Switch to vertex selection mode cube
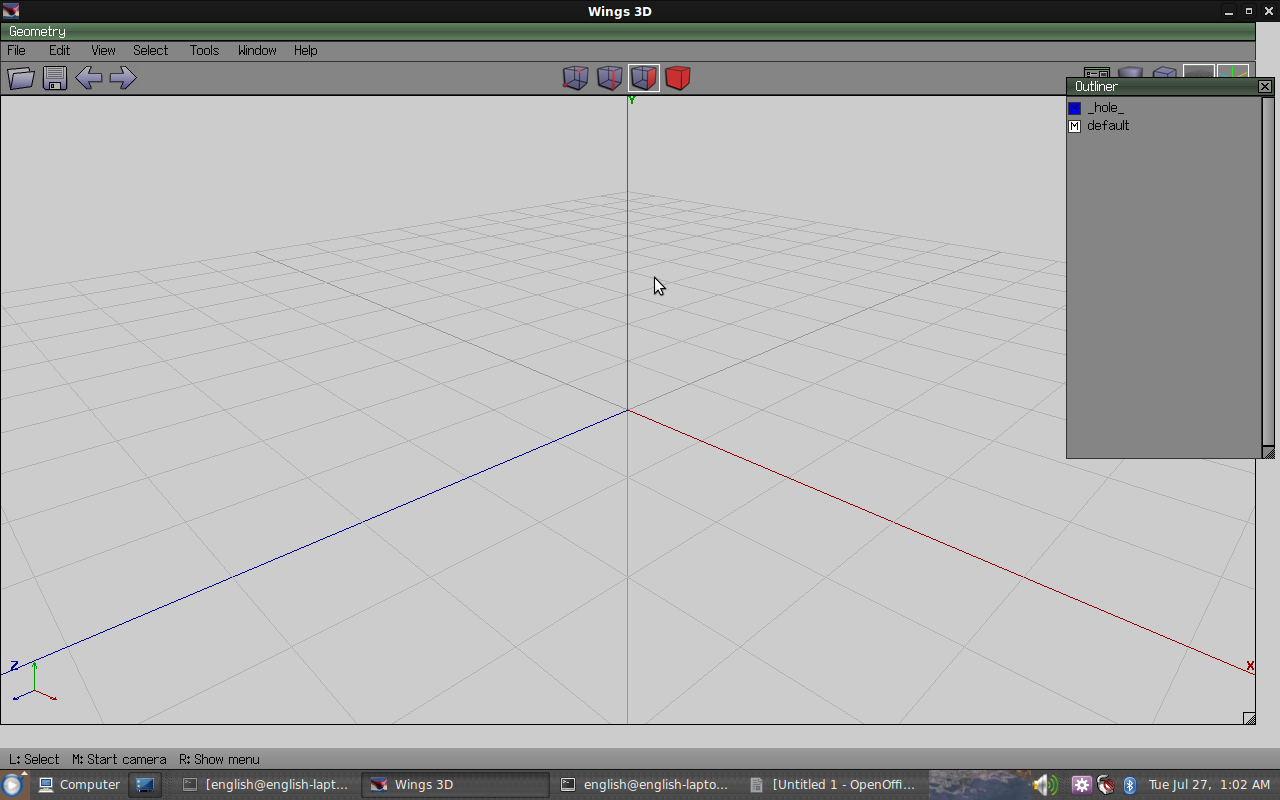 click(575, 78)
